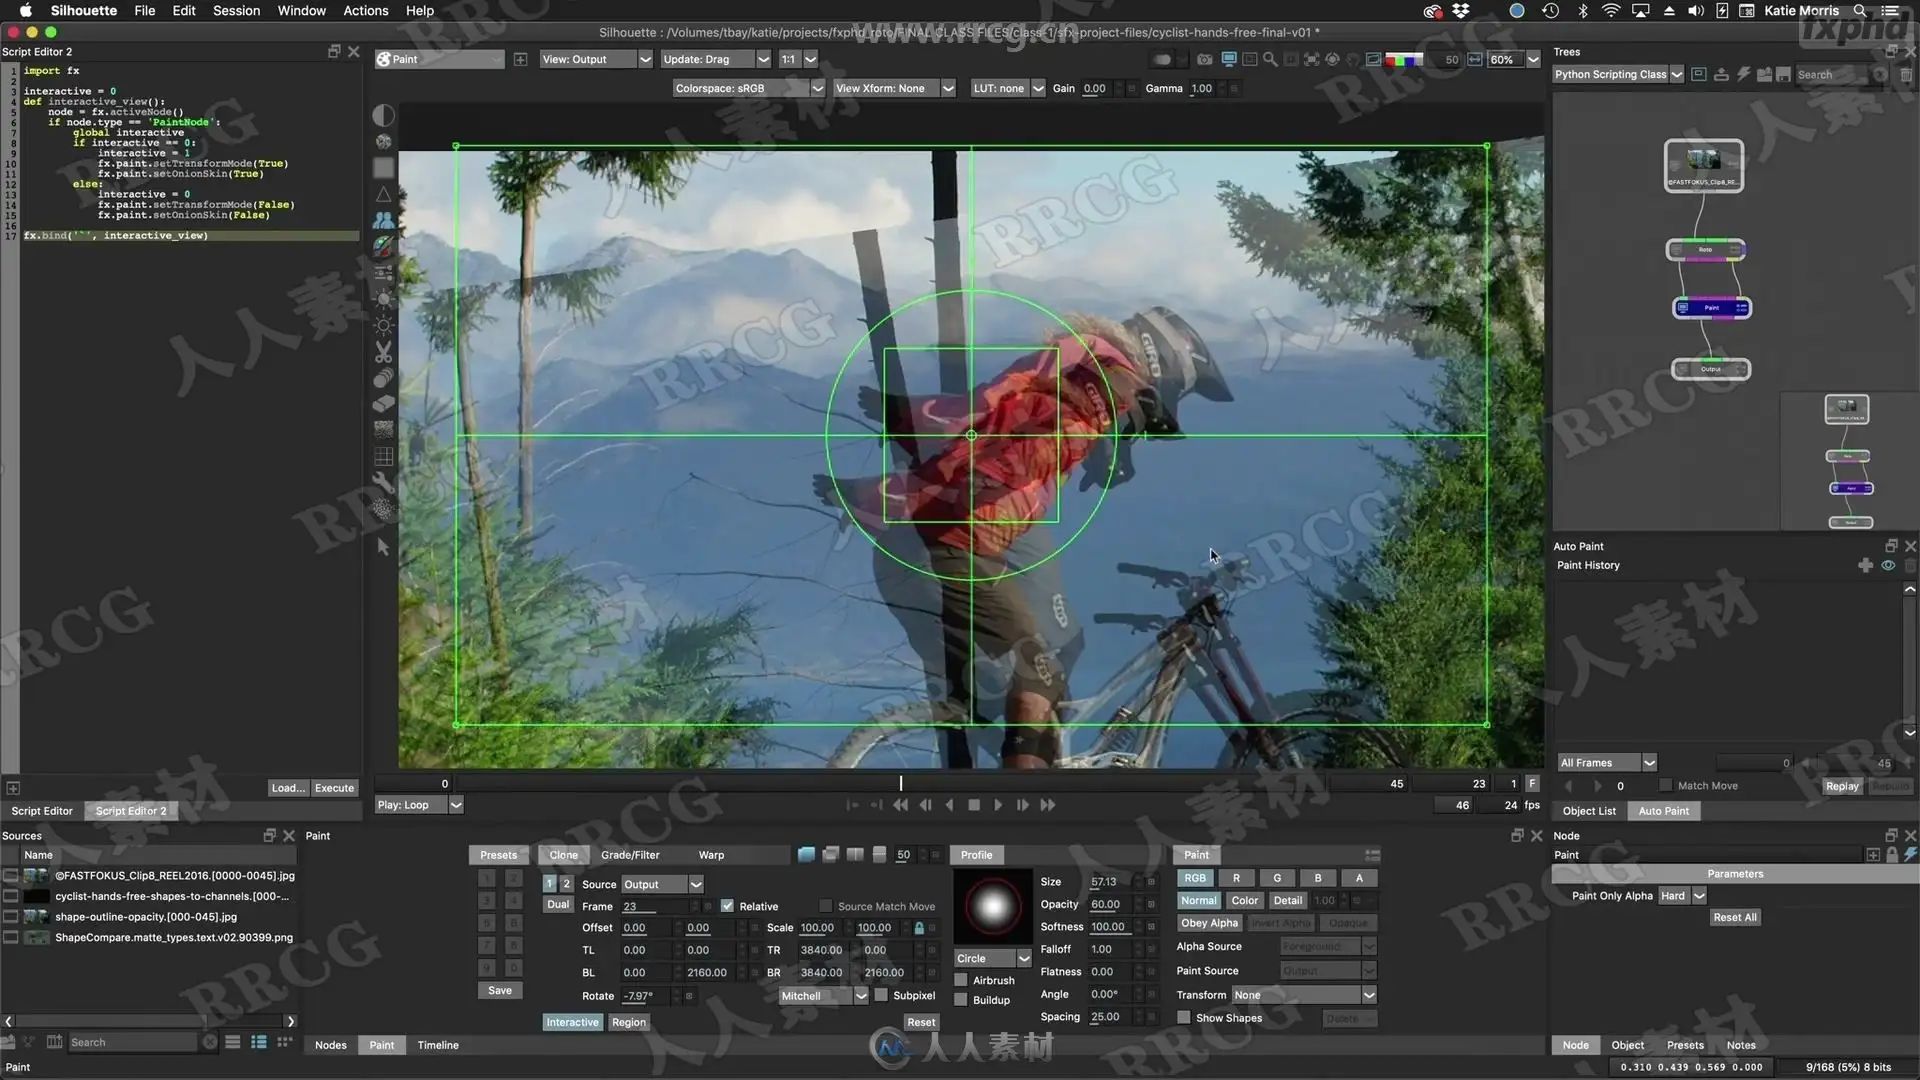
Task: Uncheck the Relative checkbox
Action: [727, 906]
